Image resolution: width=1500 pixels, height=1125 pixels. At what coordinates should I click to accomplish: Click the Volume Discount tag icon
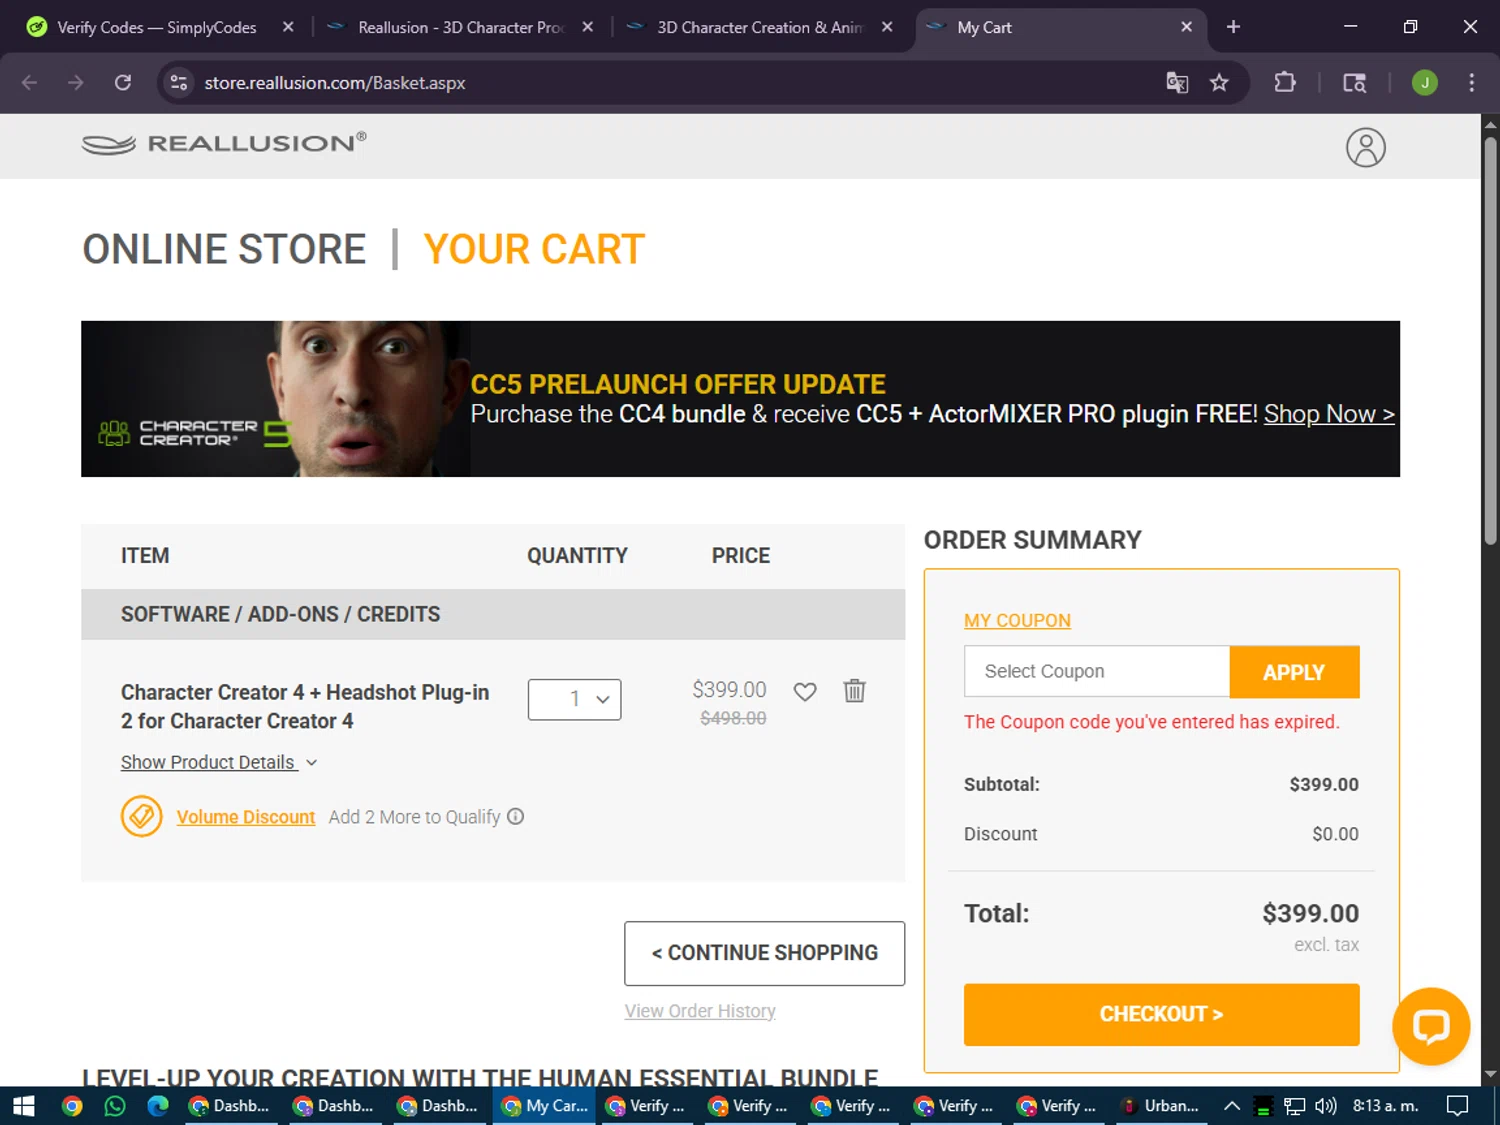[142, 816]
